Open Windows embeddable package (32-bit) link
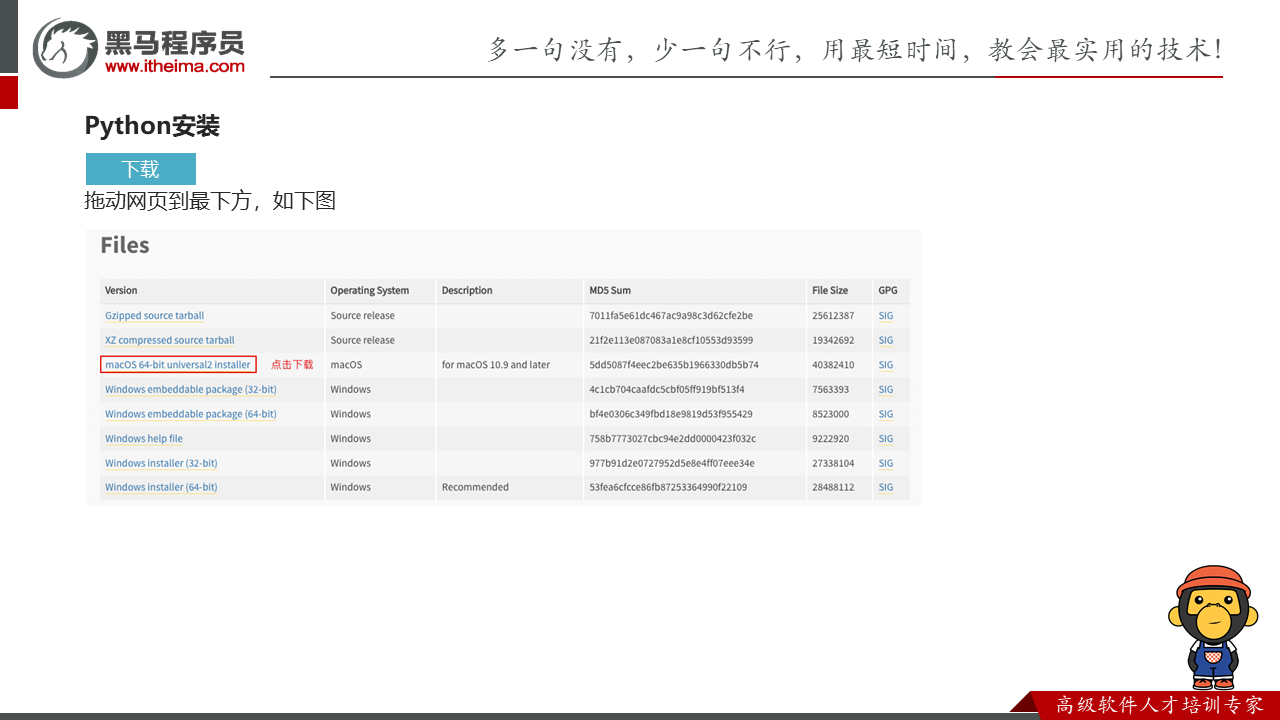1280x720 pixels. (190, 389)
